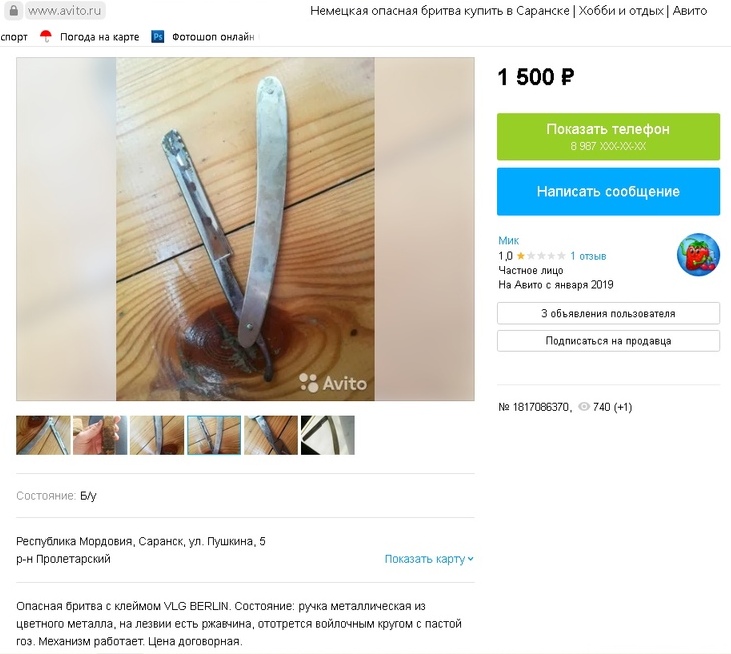Open the Погода на карте bookmark
Image resolution: width=731 pixels, height=654 pixels.
tap(99, 37)
